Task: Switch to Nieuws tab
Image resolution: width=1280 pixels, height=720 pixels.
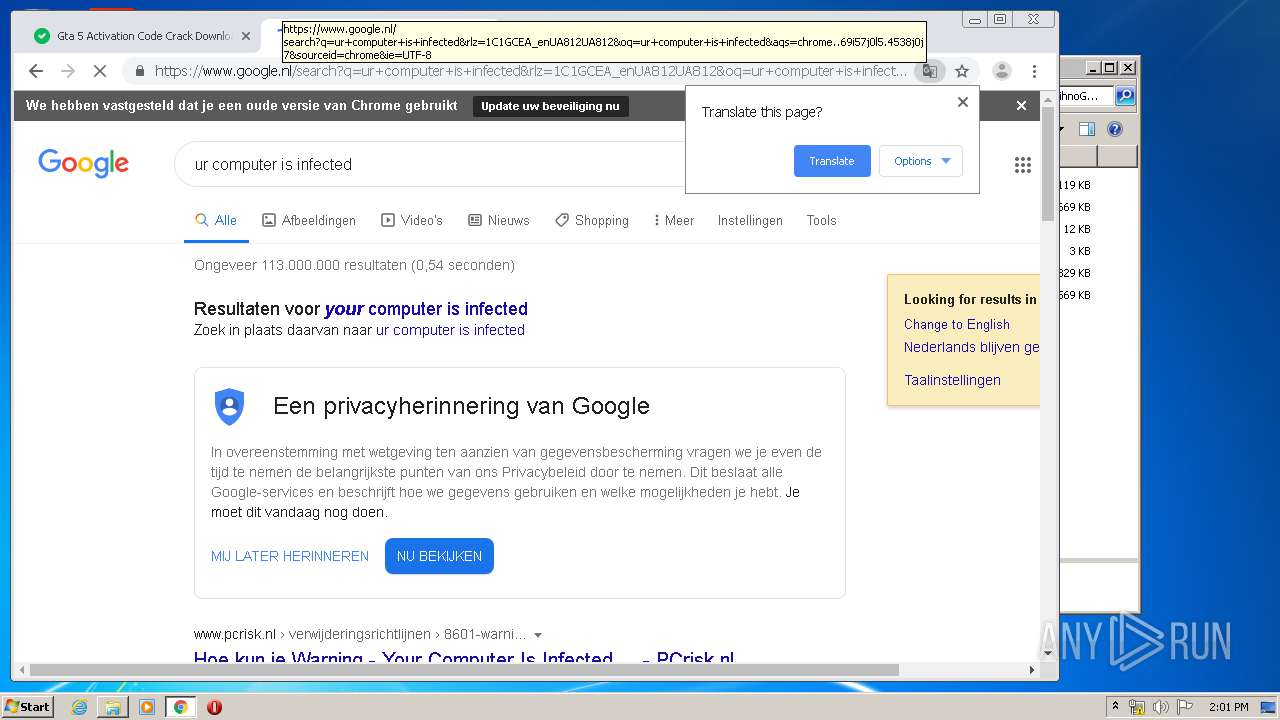Action: click(x=499, y=220)
